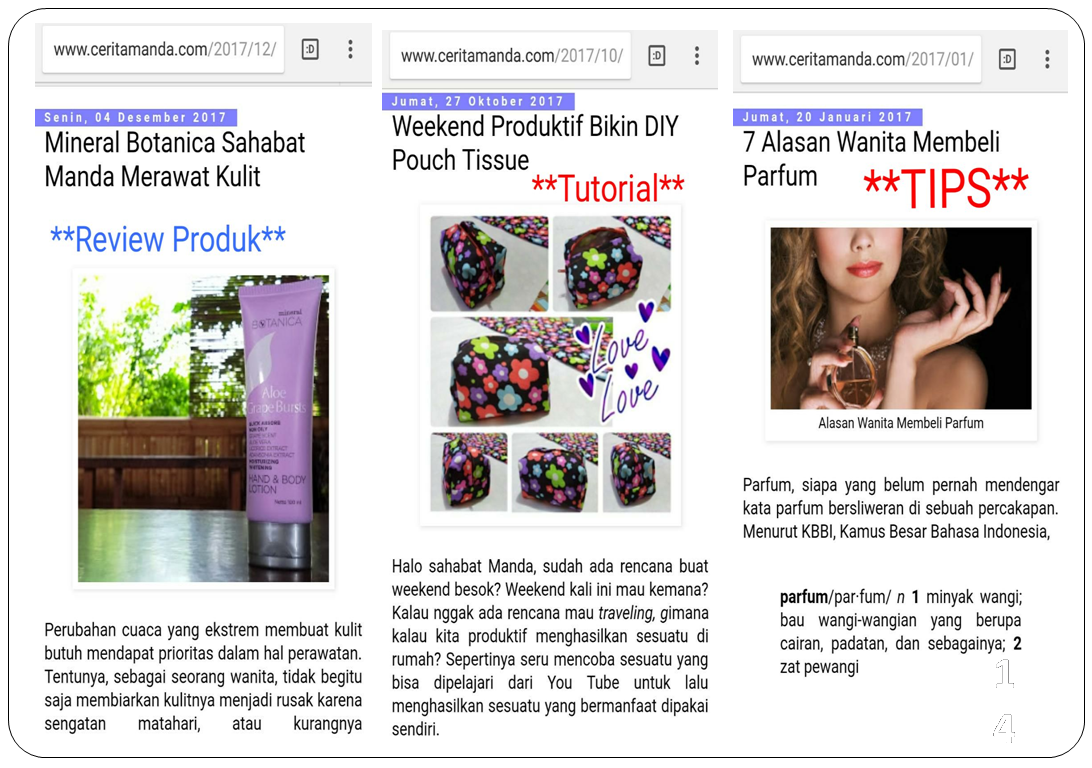
Task: Click Alasan Wanita Membeli Parfum caption
Action: (900, 423)
